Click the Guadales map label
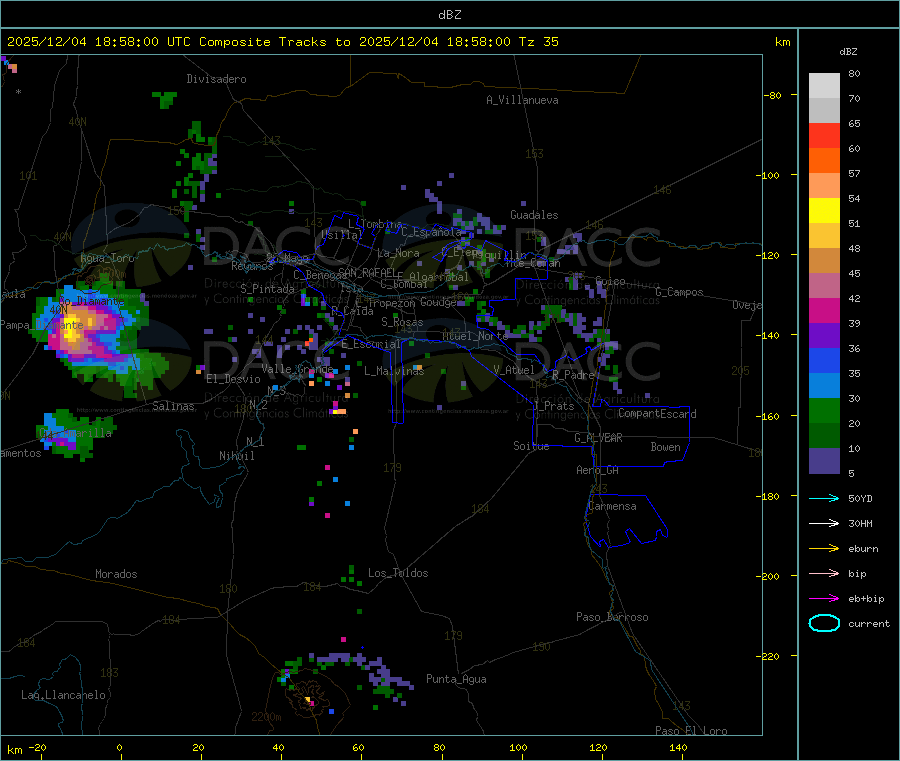 [x=534, y=215]
